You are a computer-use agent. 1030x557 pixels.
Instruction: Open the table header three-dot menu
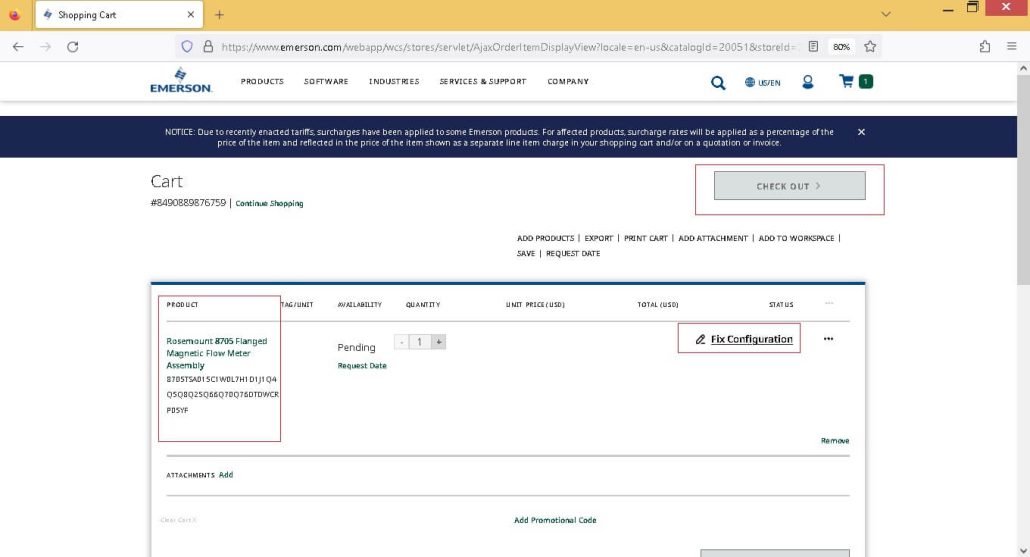pos(829,303)
